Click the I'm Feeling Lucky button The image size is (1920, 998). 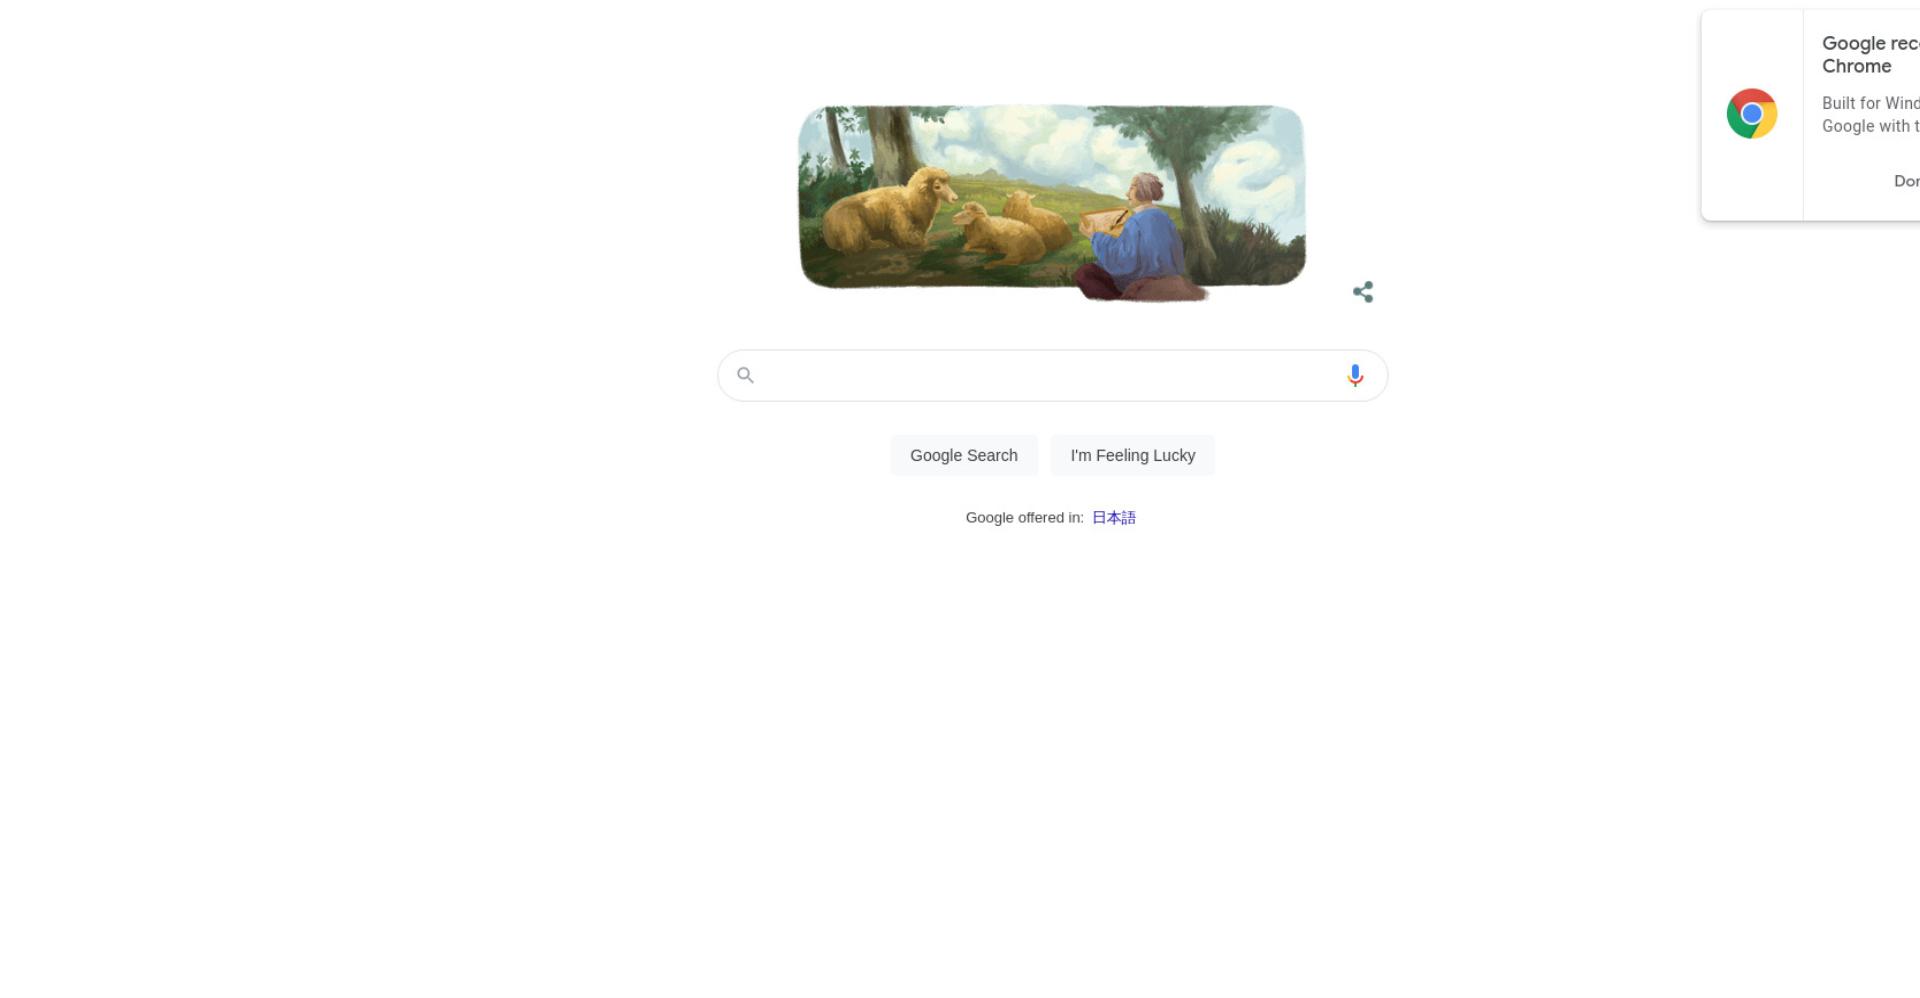tap(1133, 455)
